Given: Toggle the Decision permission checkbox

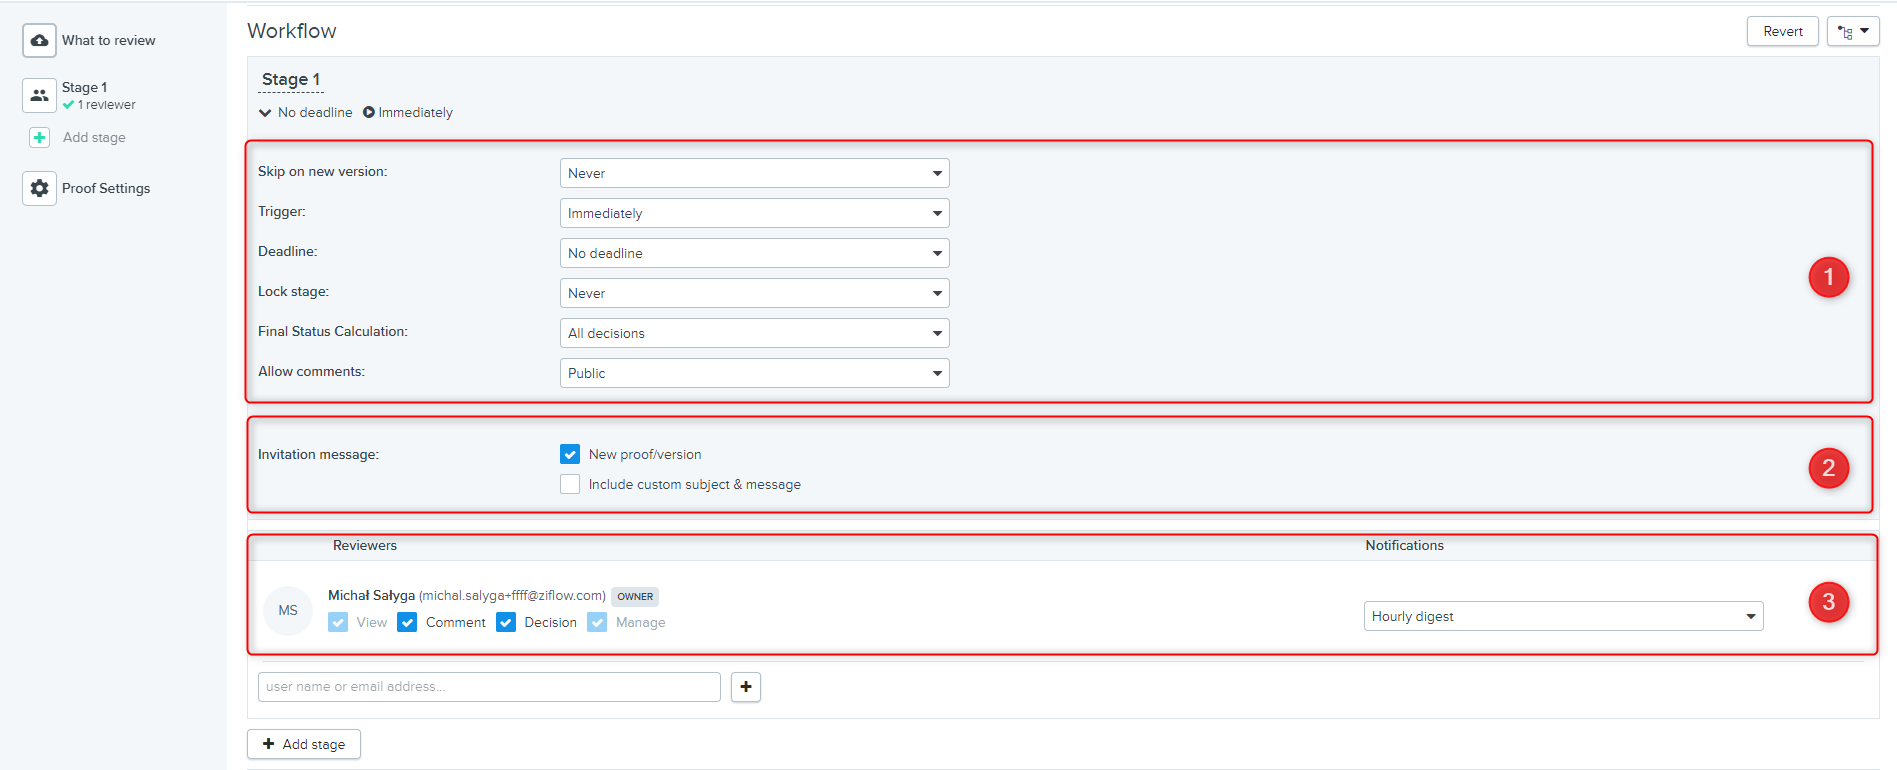Looking at the screenshot, I should (506, 622).
